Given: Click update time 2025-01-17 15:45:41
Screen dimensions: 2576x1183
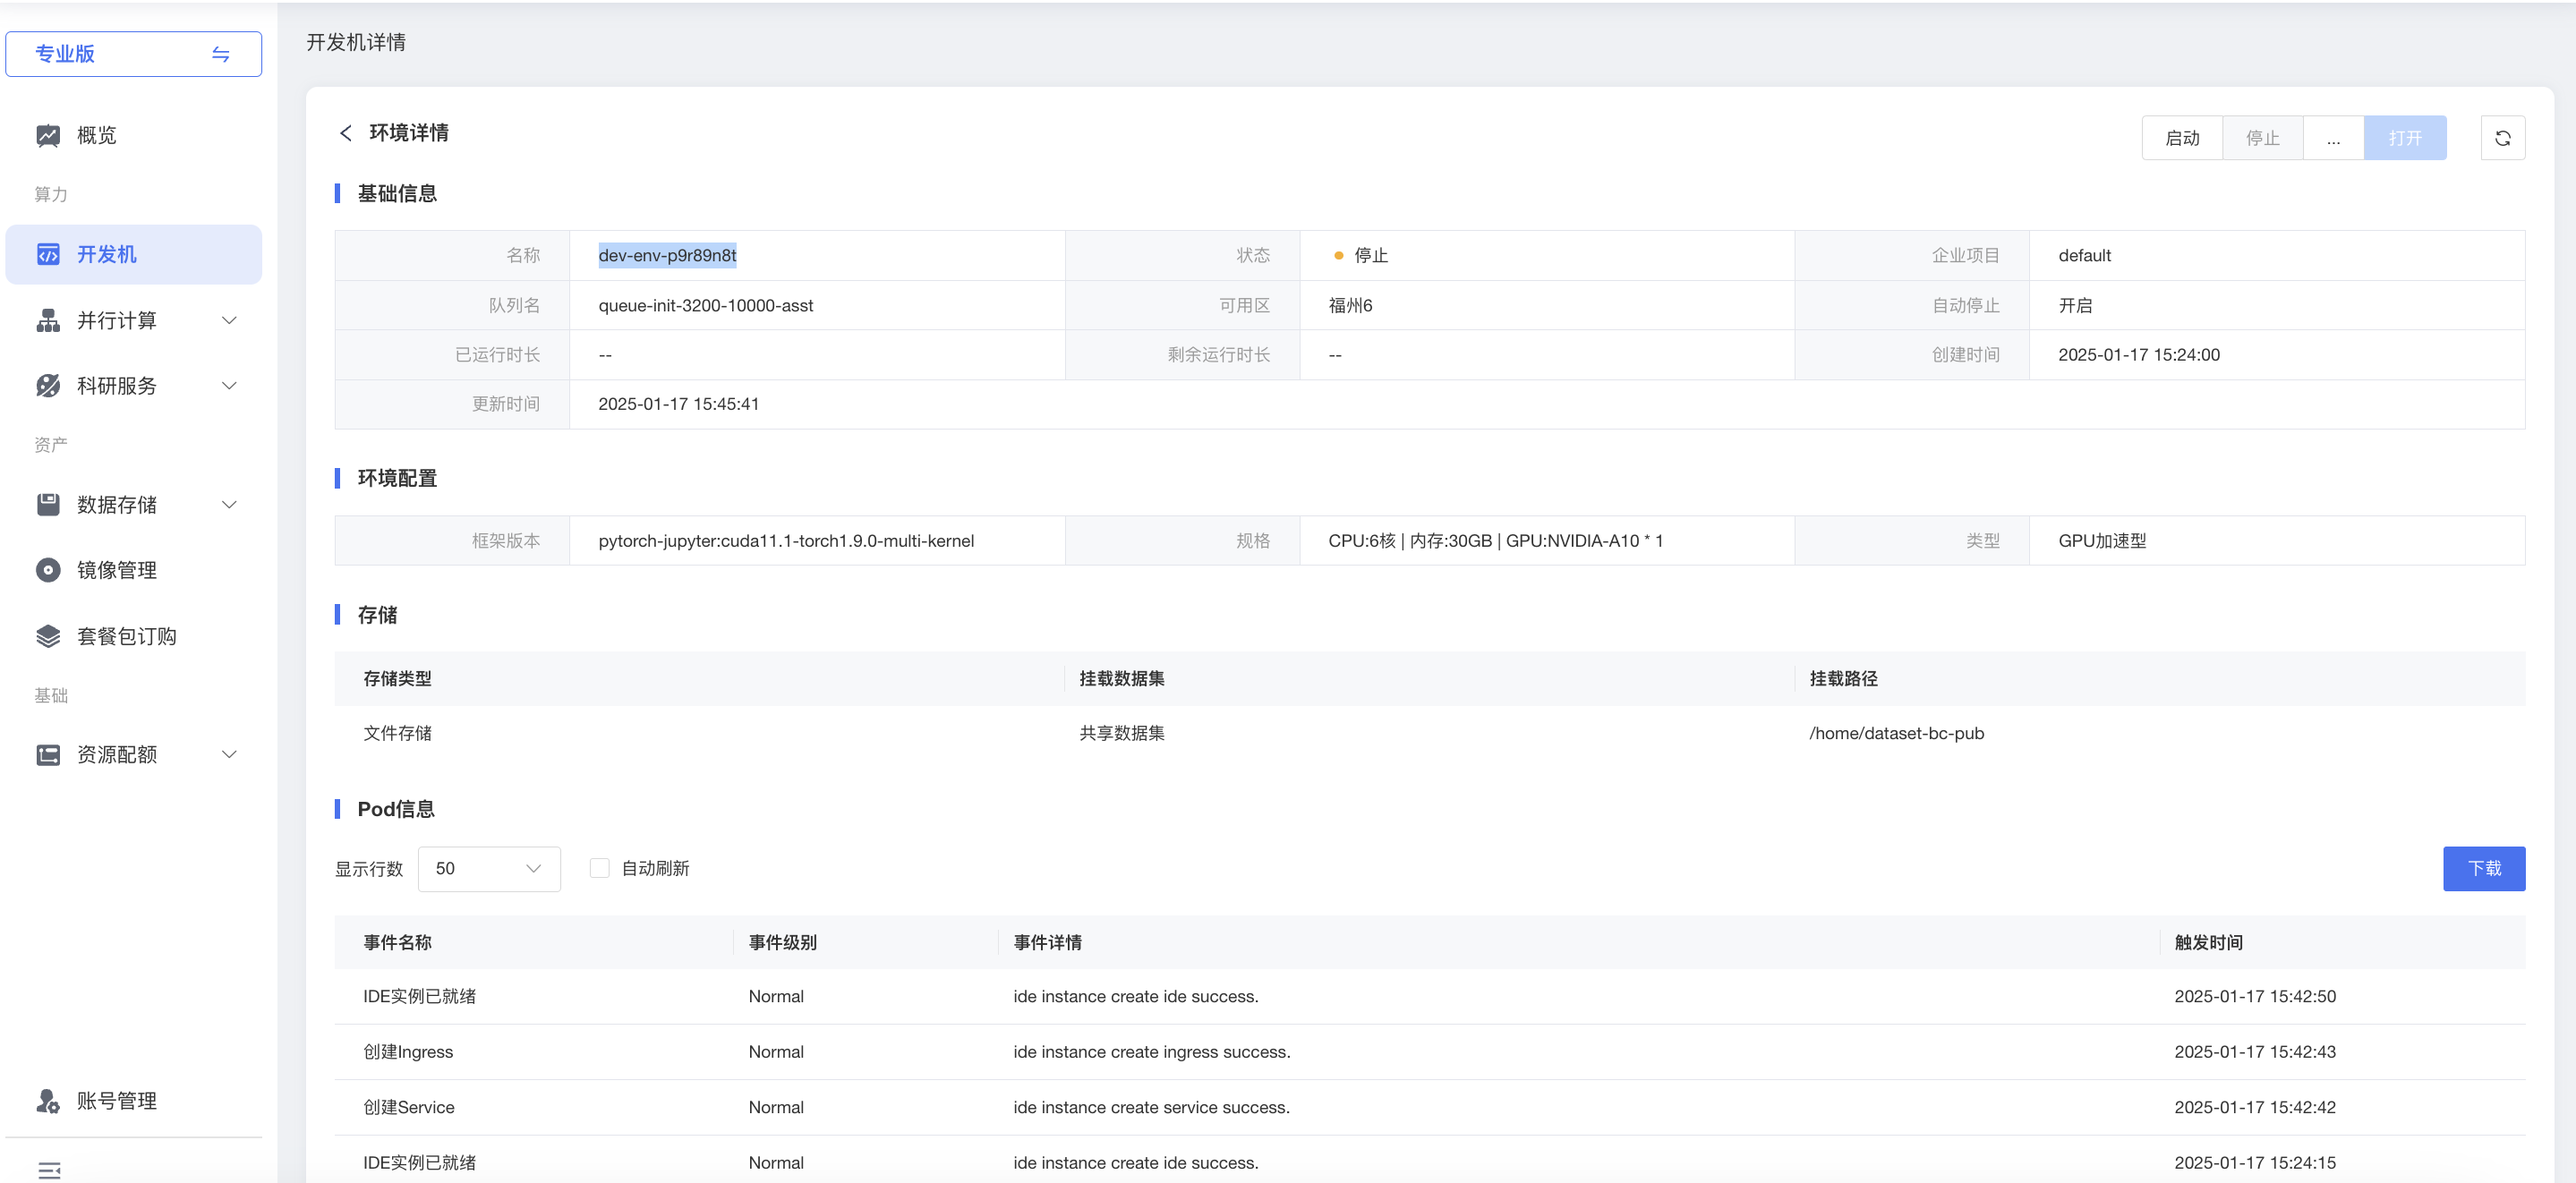Looking at the screenshot, I should (678, 403).
